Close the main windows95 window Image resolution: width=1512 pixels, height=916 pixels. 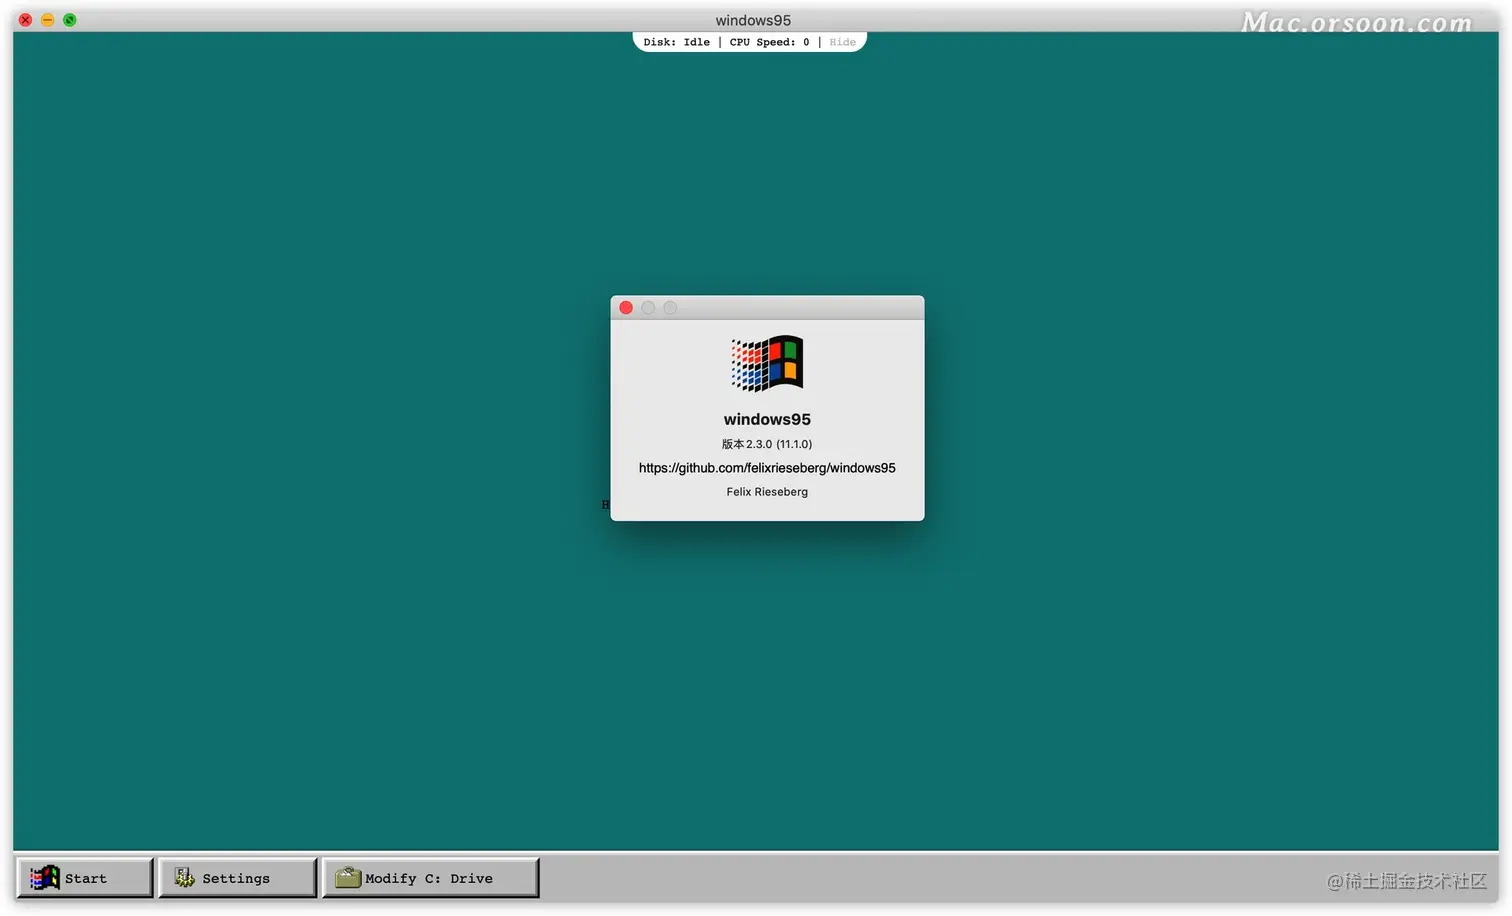tap(26, 20)
